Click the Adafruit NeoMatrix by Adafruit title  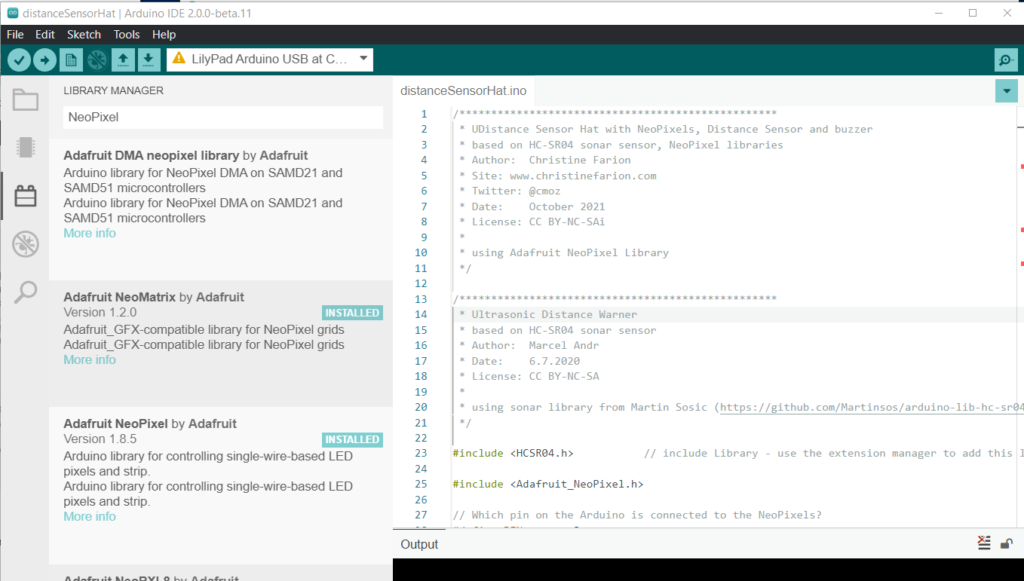[153, 297]
